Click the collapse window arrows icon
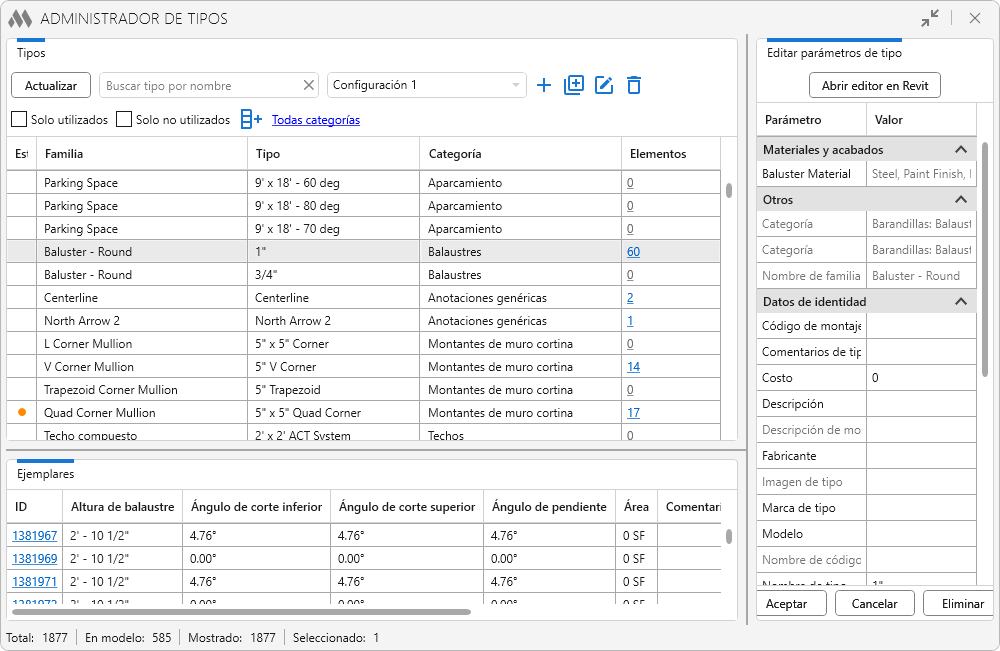The image size is (1000, 651). (x=930, y=18)
